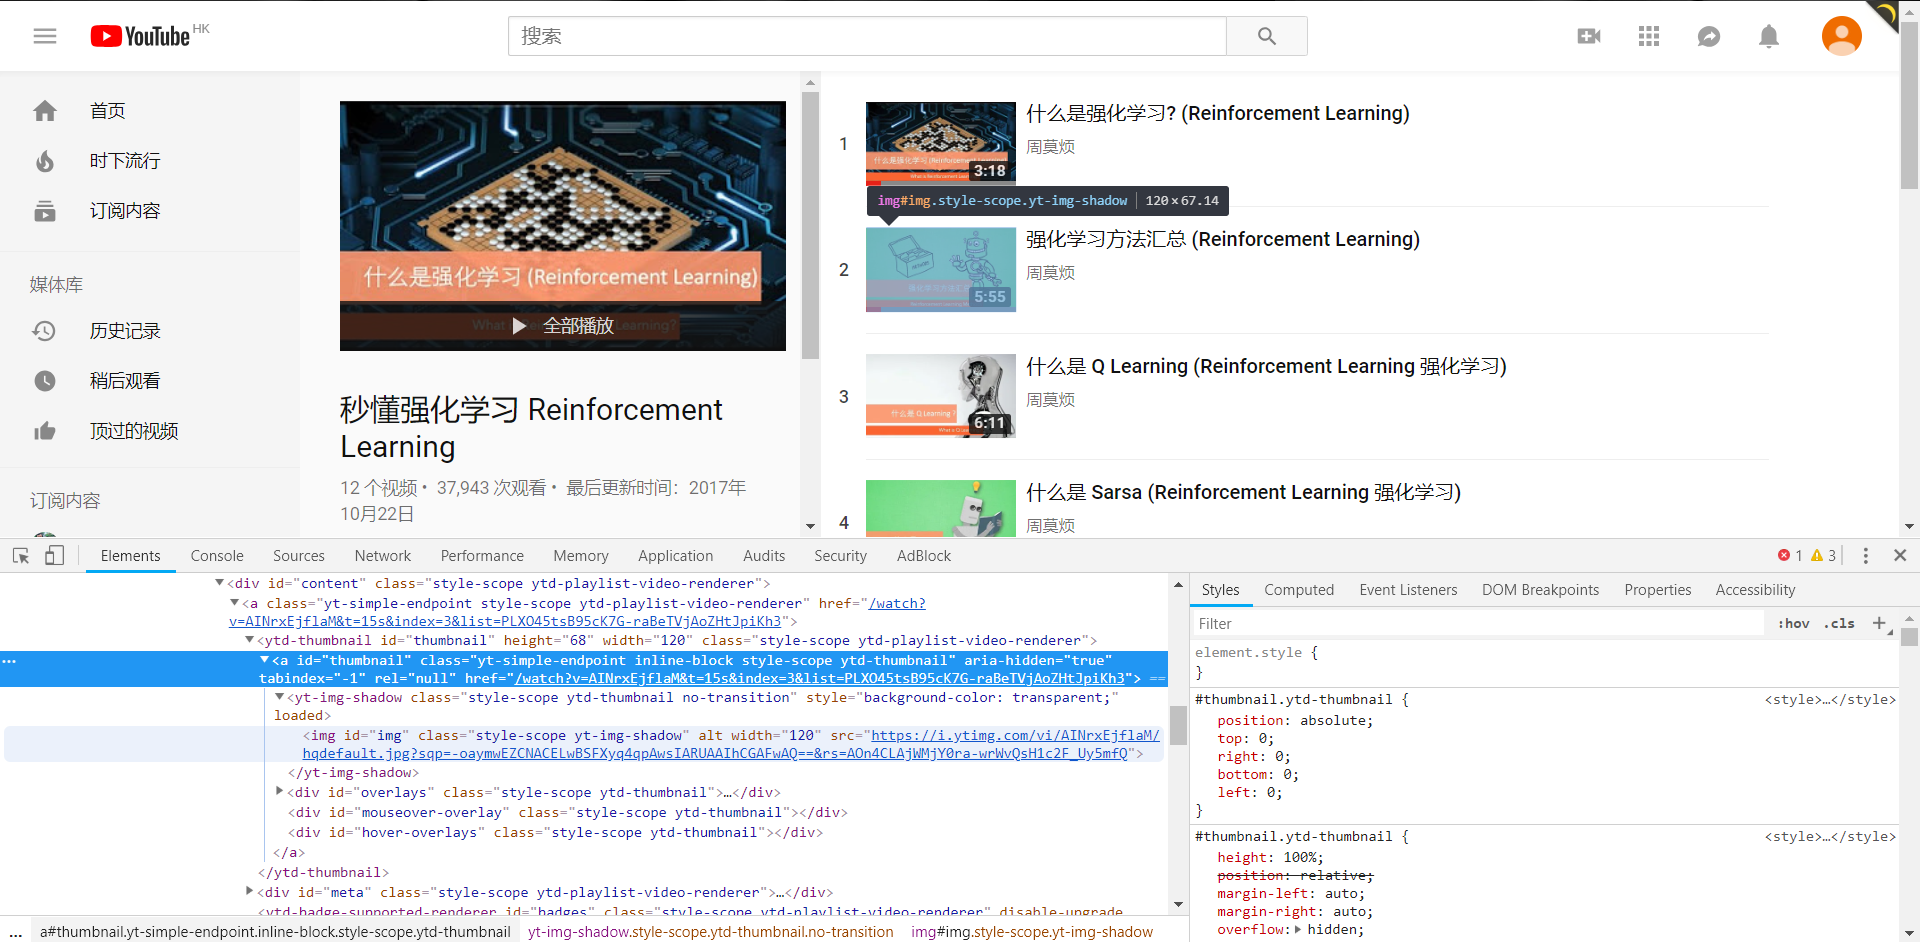Screen dimensions: 1920x942
Task: Open the create video camera icon
Action: (1589, 37)
